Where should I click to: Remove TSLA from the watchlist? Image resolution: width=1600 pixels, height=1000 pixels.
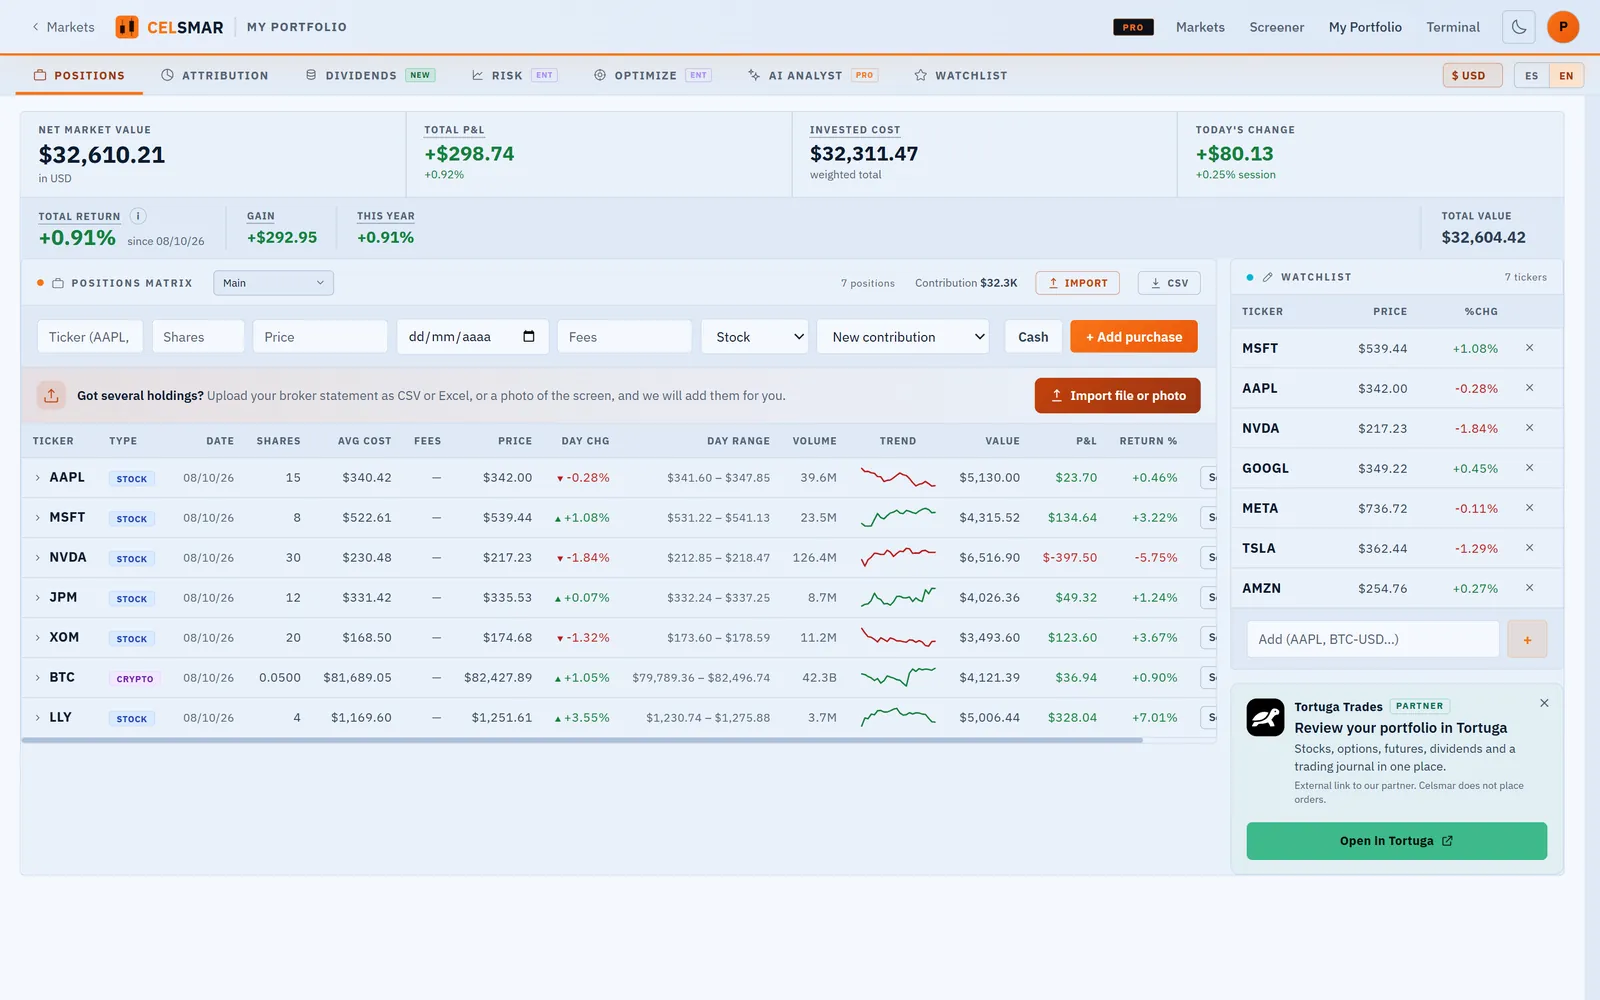coord(1529,548)
